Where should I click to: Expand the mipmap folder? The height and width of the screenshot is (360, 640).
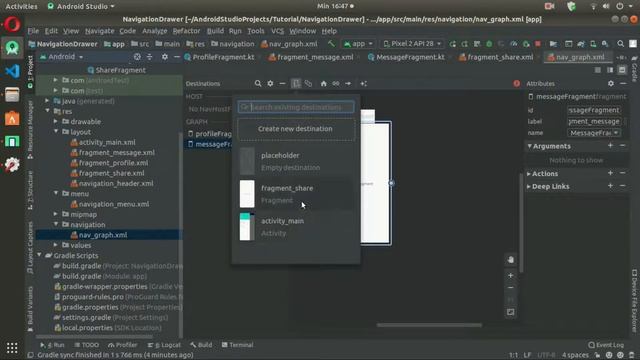(x=56, y=214)
